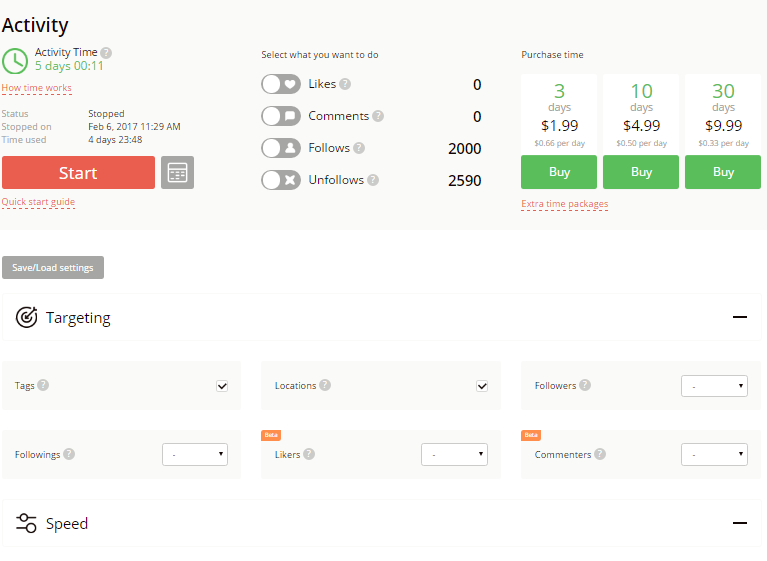This screenshot has width=767, height=561.
Task: Click the help icon beside Comments
Action: point(378,116)
